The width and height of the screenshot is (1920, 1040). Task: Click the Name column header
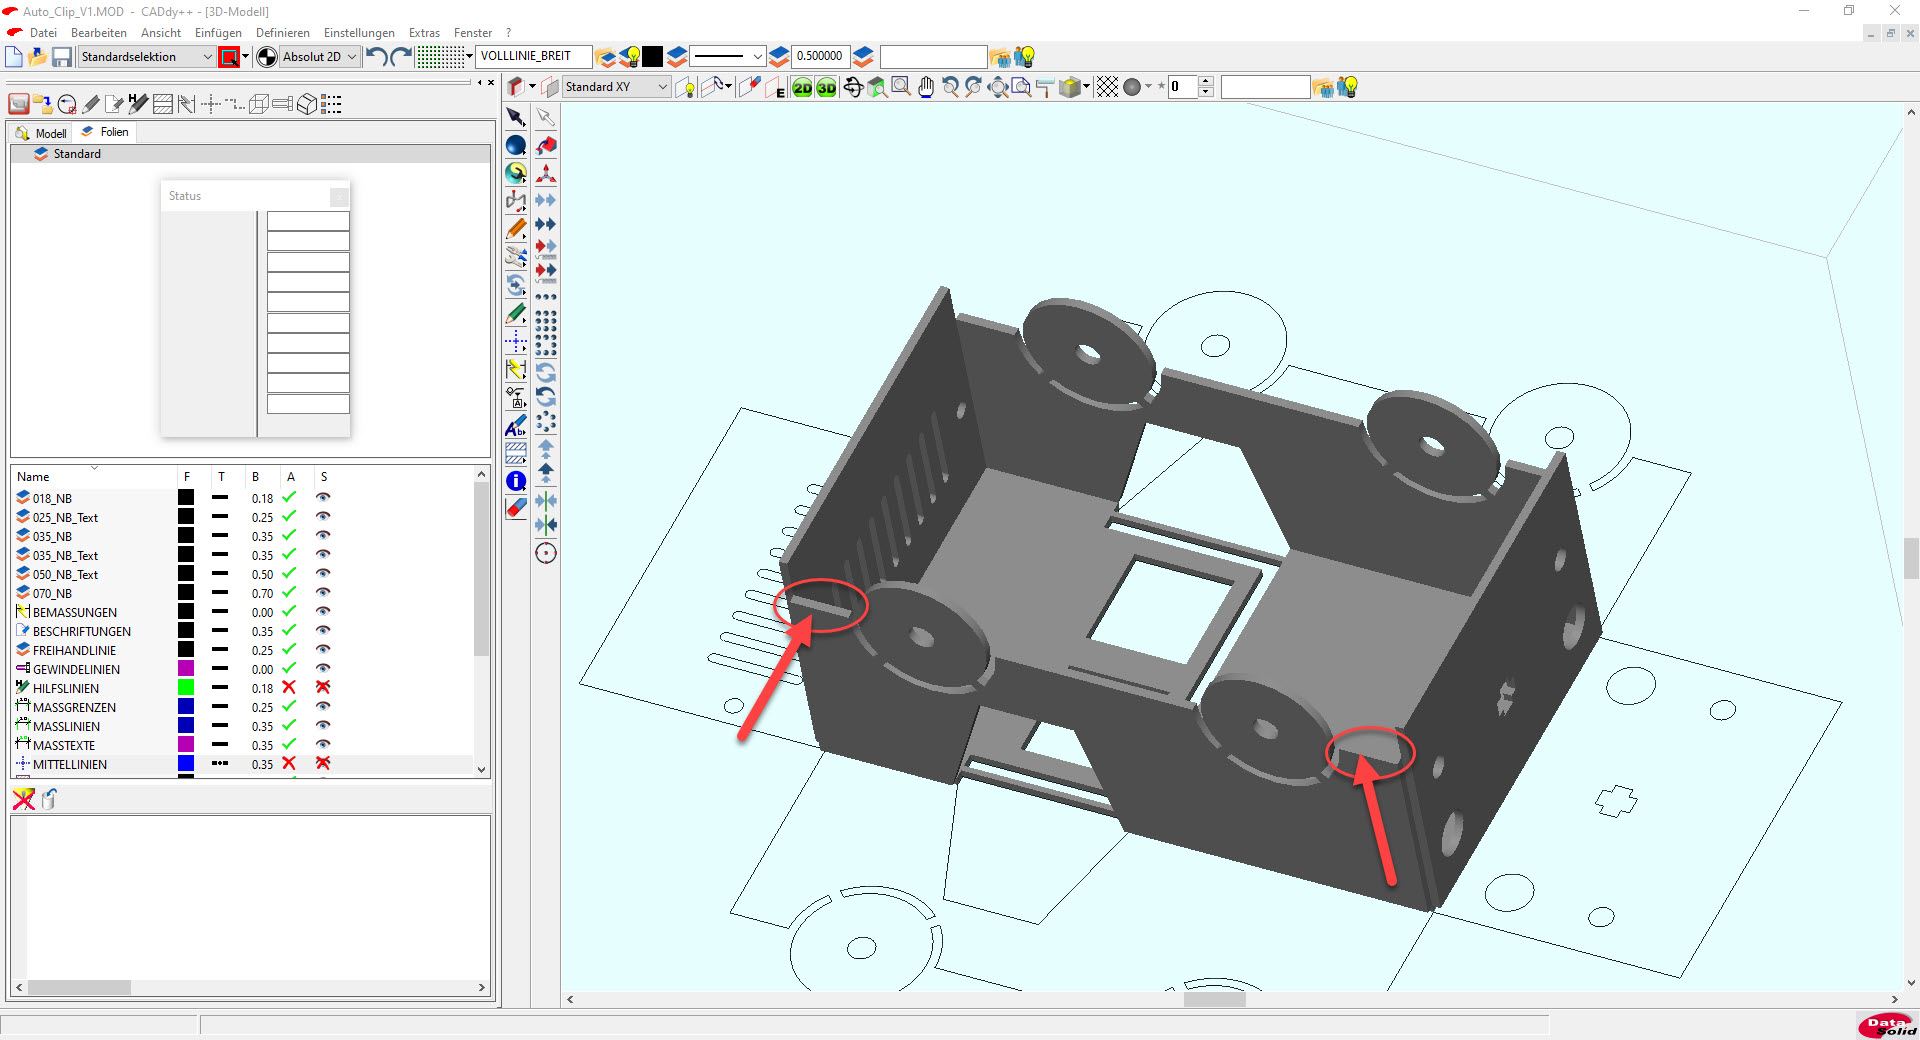pyautogui.click(x=33, y=477)
